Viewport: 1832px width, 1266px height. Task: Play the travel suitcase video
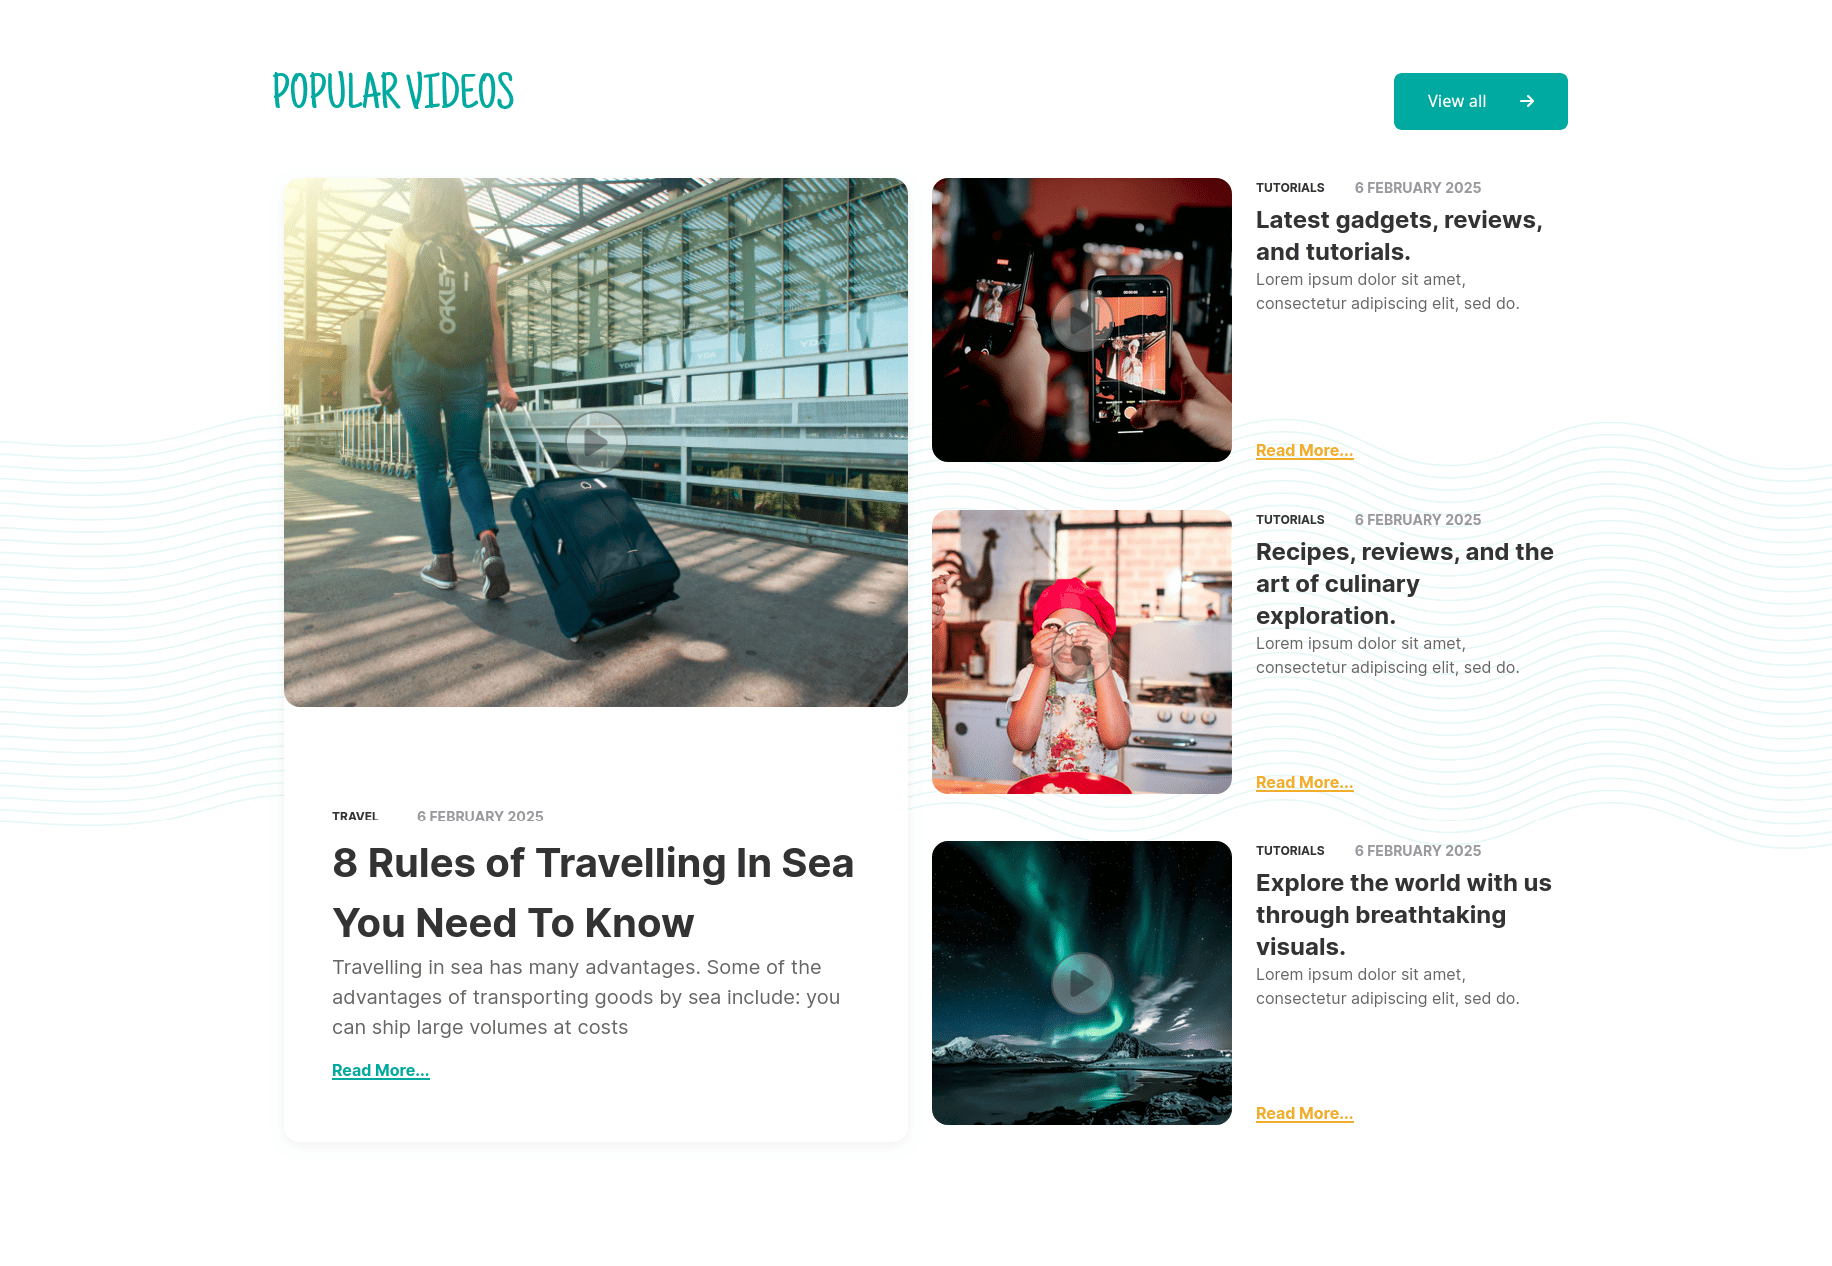[596, 442]
